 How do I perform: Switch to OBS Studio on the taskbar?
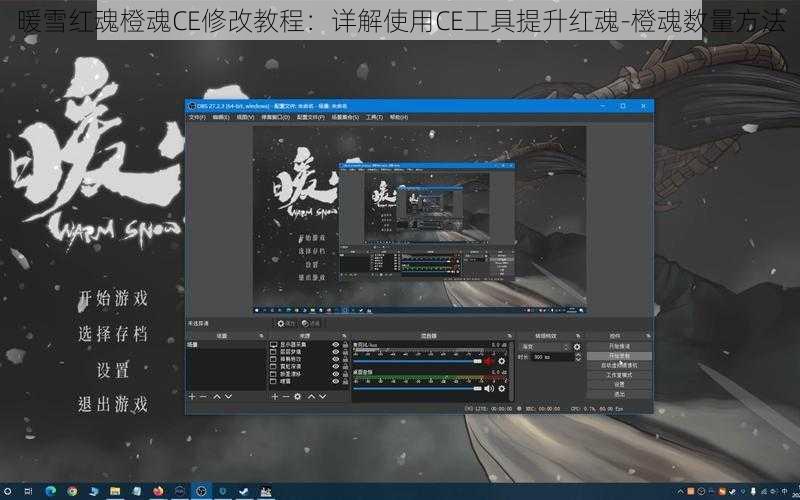pyautogui.click(x=202, y=491)
